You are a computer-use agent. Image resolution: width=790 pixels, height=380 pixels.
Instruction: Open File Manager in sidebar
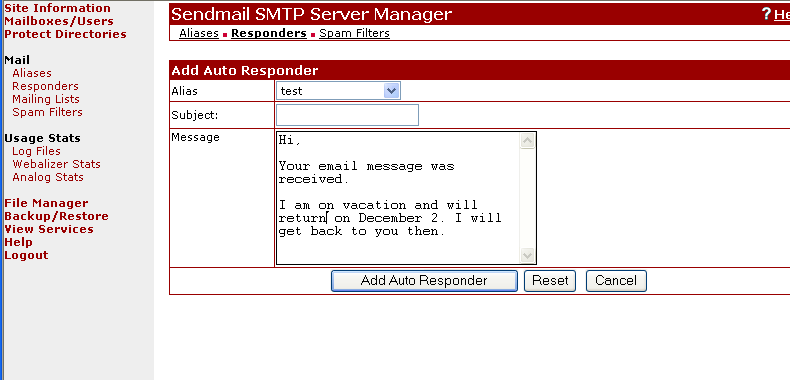point(46,203)
